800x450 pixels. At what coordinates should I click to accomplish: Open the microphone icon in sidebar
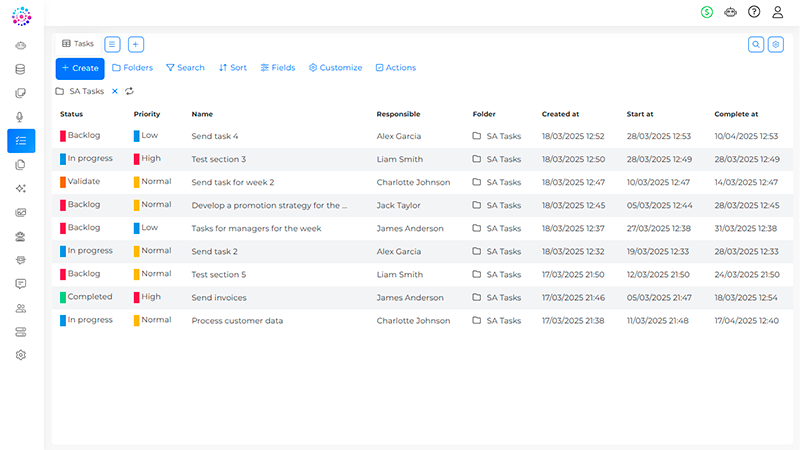(x=20, y=117)
